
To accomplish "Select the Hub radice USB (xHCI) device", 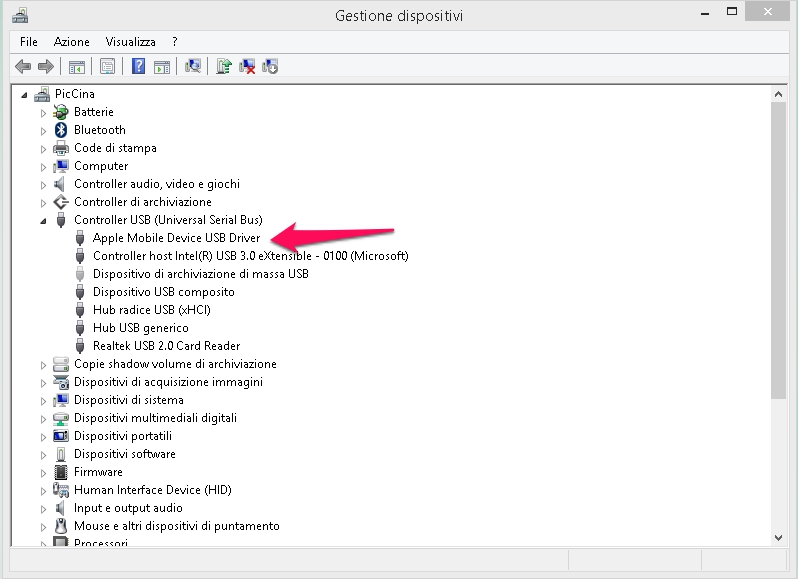I will coord(151,310).
